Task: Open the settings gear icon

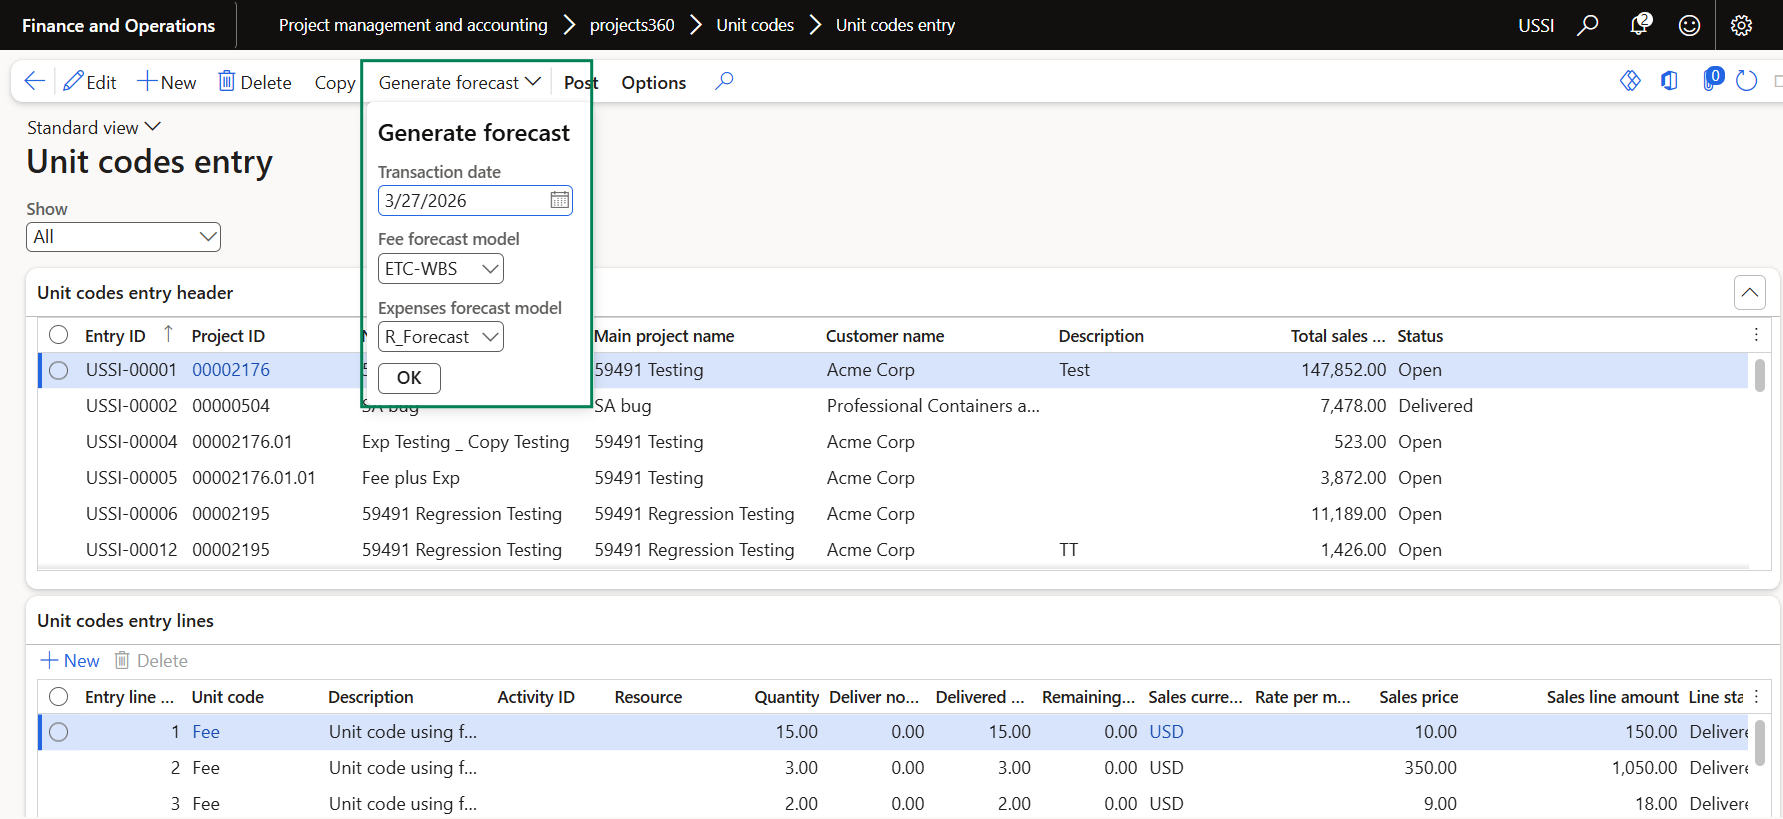Action: click(1741, 25)
